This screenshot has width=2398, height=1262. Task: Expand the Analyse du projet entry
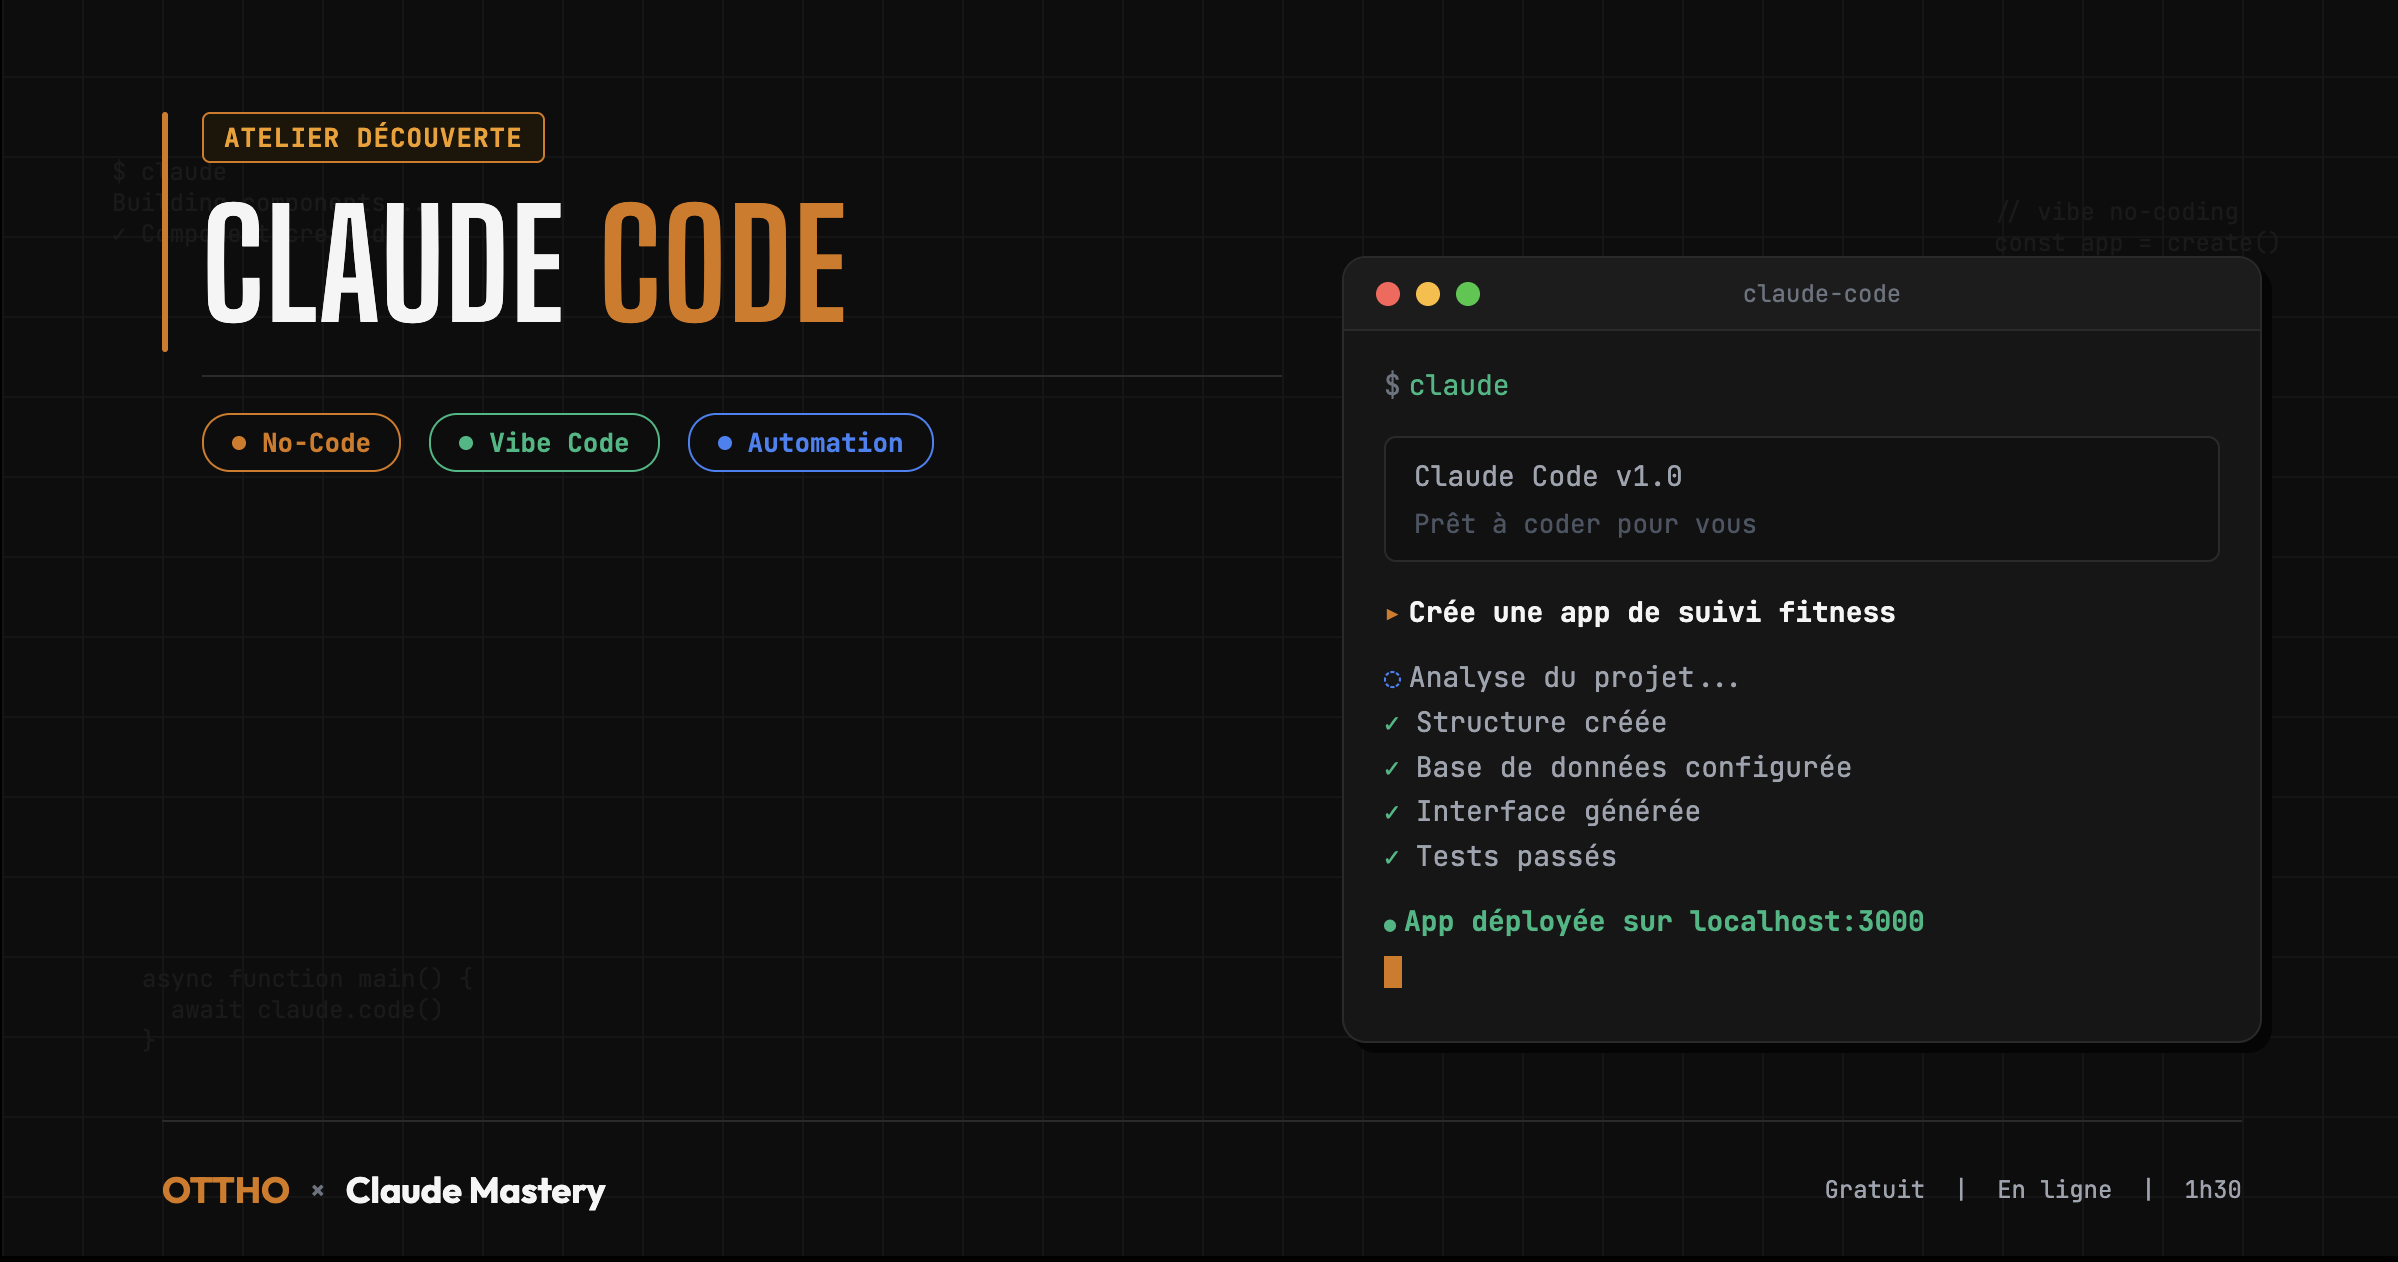pyautogui.click(x=1573, y=677)
